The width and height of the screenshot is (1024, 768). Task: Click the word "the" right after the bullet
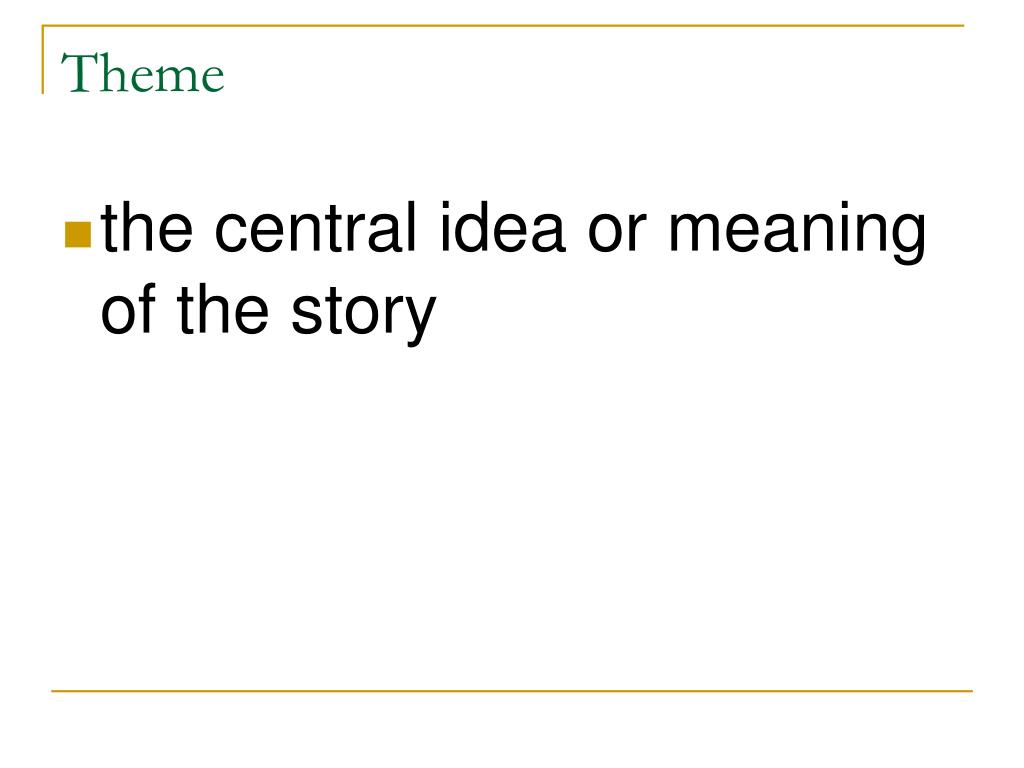(148, 227)
